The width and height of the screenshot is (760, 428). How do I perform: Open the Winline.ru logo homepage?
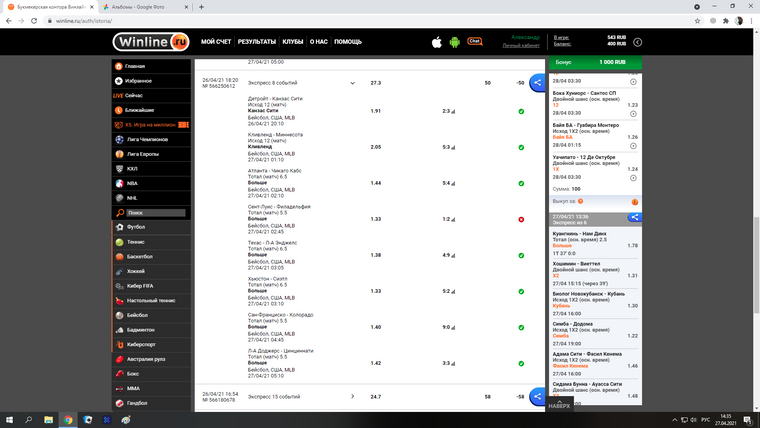point(151,42)
